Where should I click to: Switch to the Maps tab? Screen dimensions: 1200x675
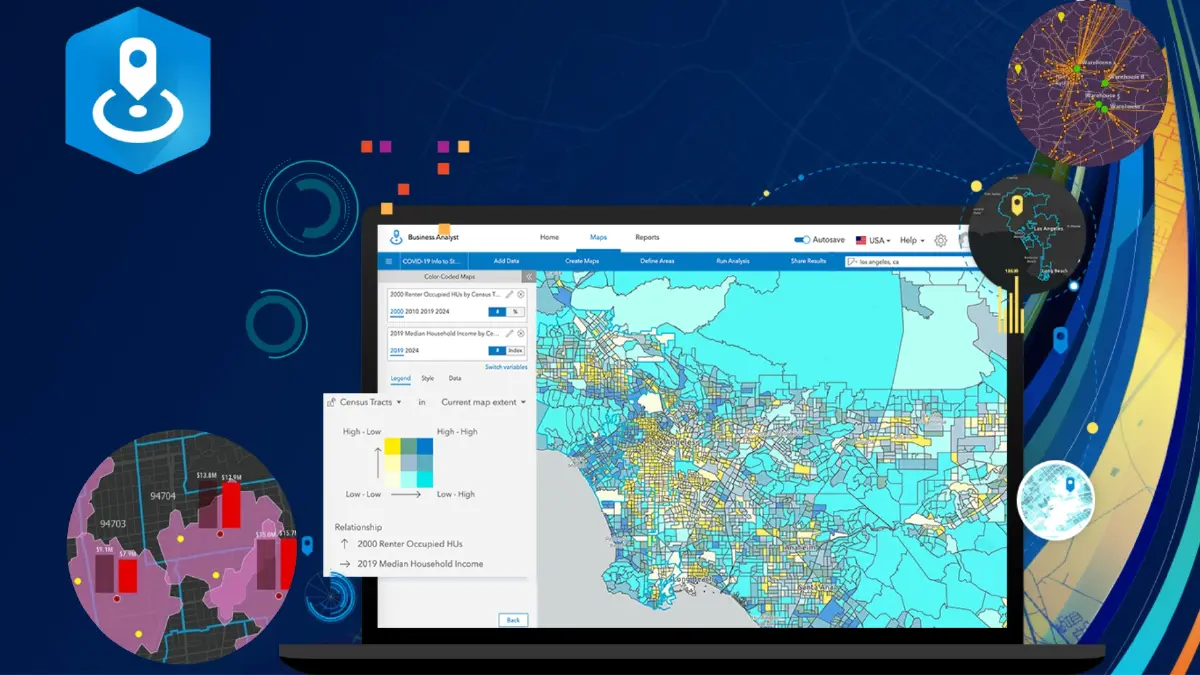point(598,238)
